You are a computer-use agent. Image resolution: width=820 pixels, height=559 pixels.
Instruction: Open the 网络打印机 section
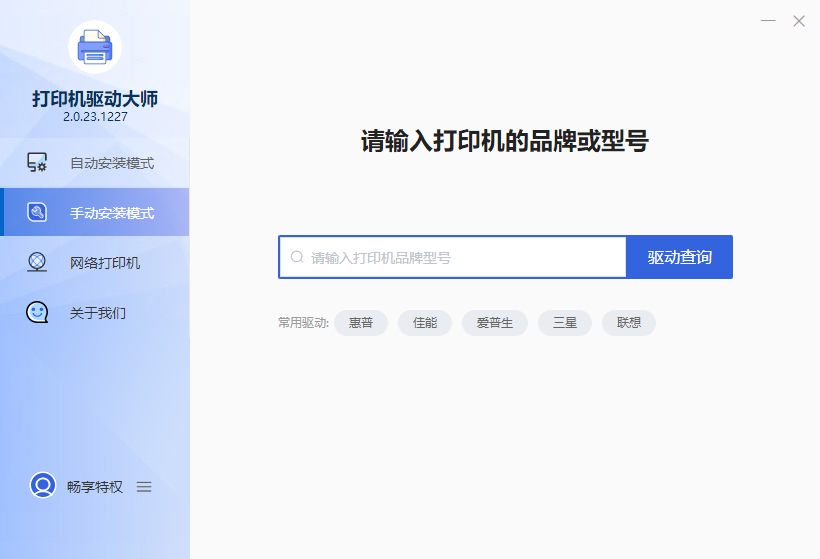click(x=95, y=263)
